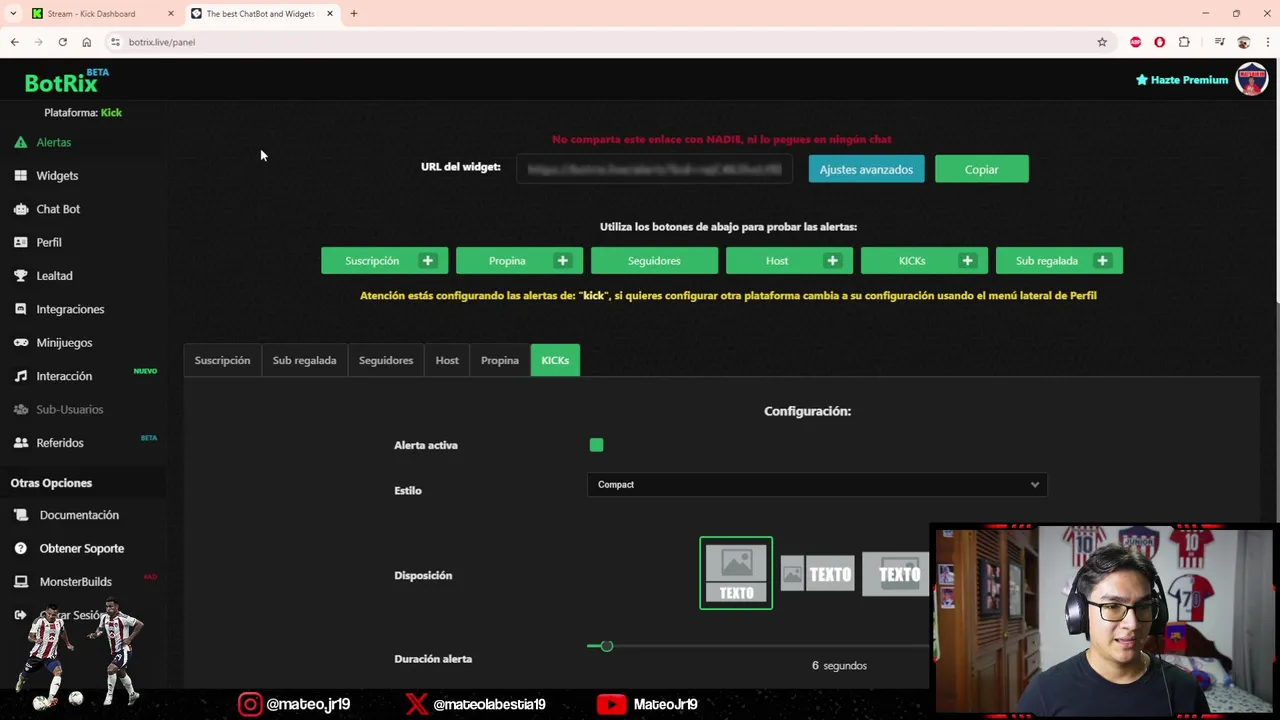Switch to the Seguidores tab

click(x=386, y=360)
